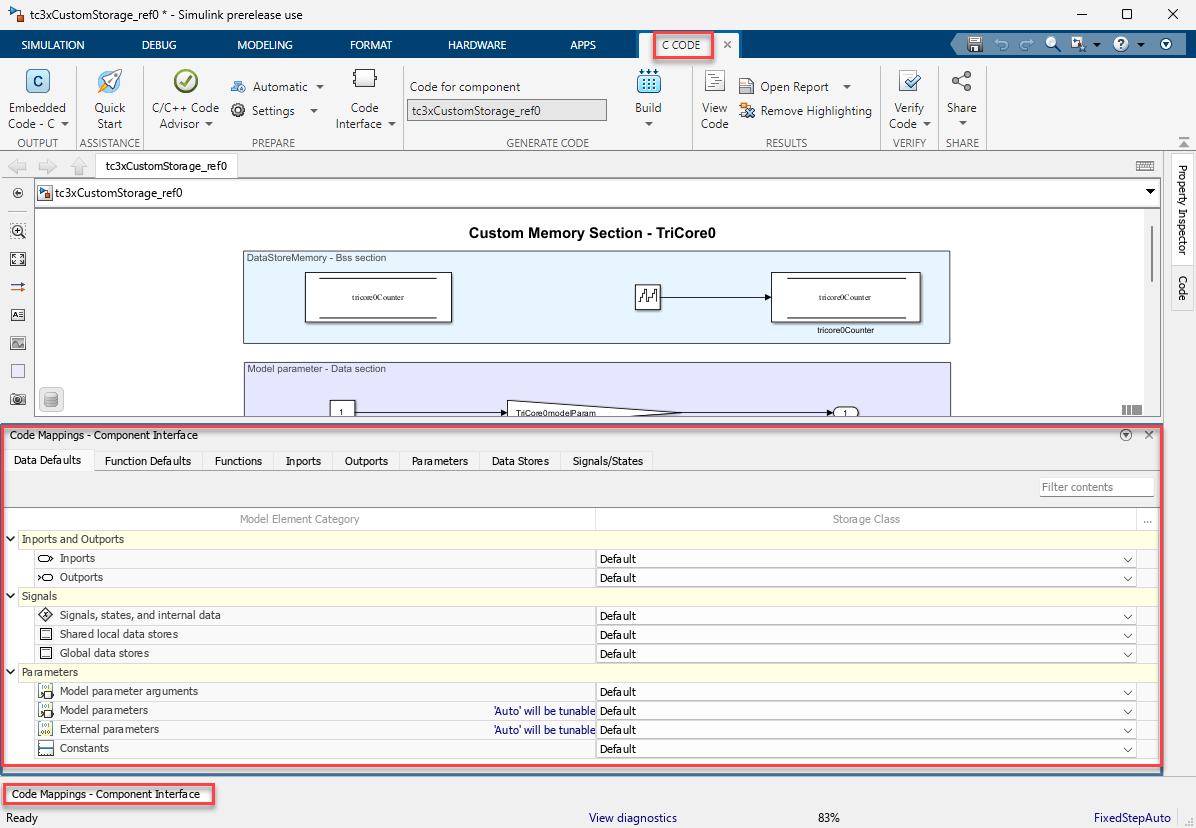Screen dimensions: 1196x828
Task: Open Storage Class dropdown for Inports
Action: click(x=1128, y=559)
